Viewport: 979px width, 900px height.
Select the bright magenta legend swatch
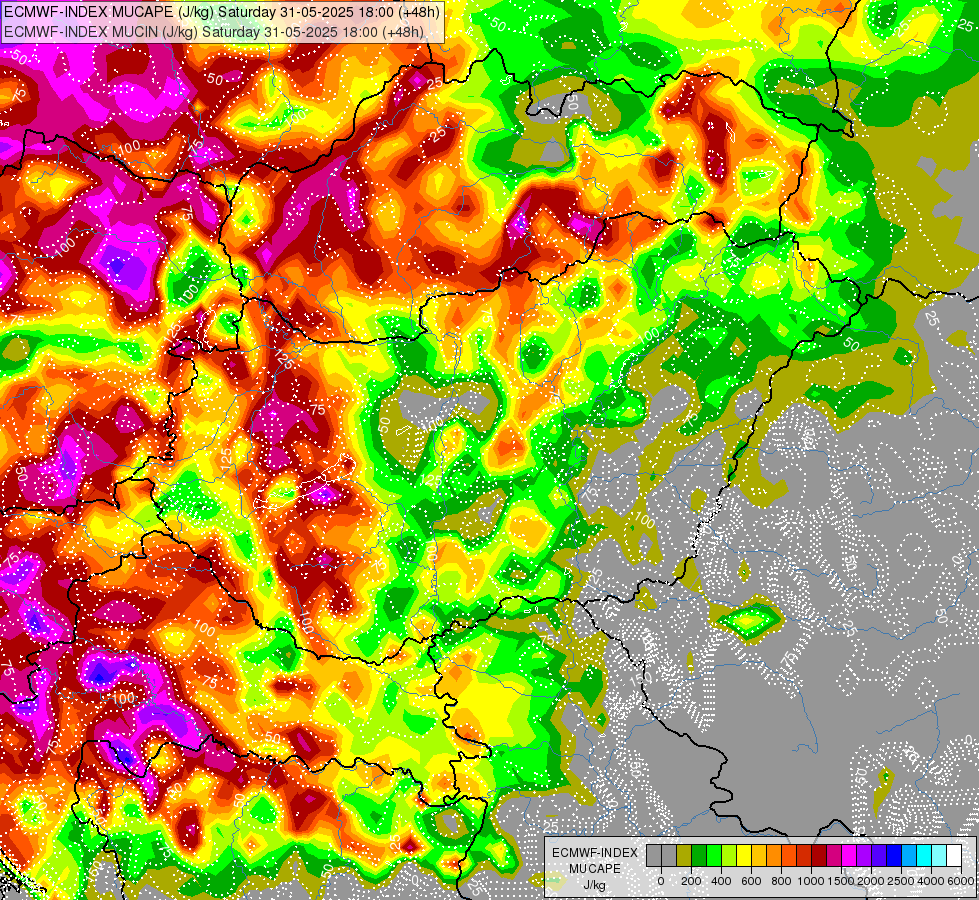(850, 855)
